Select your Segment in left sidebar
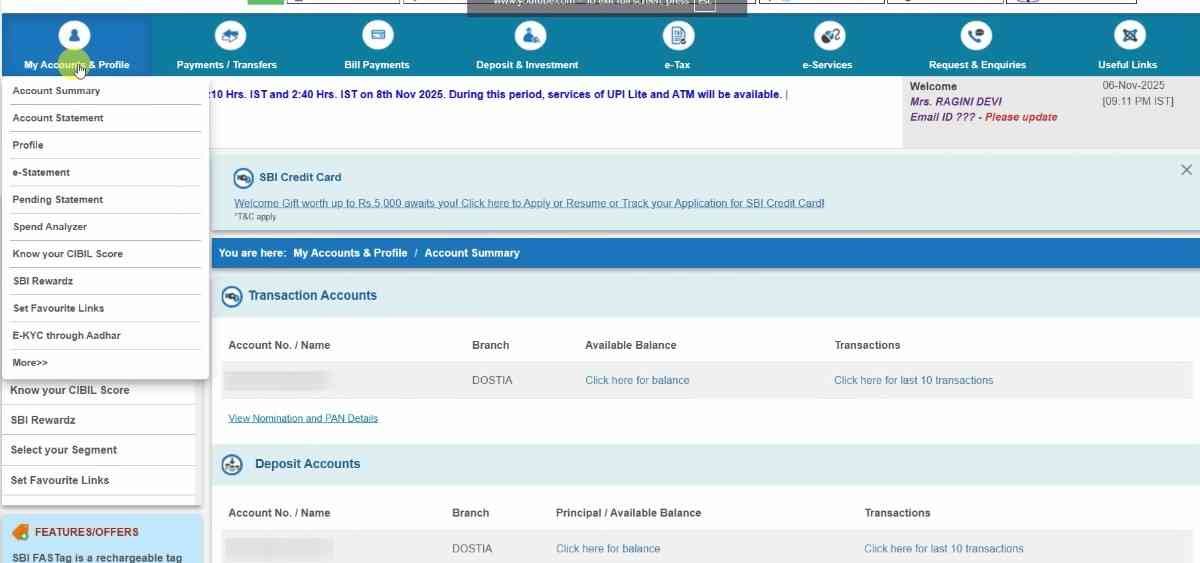1200x563 pixels. click(x=64, y=450)
